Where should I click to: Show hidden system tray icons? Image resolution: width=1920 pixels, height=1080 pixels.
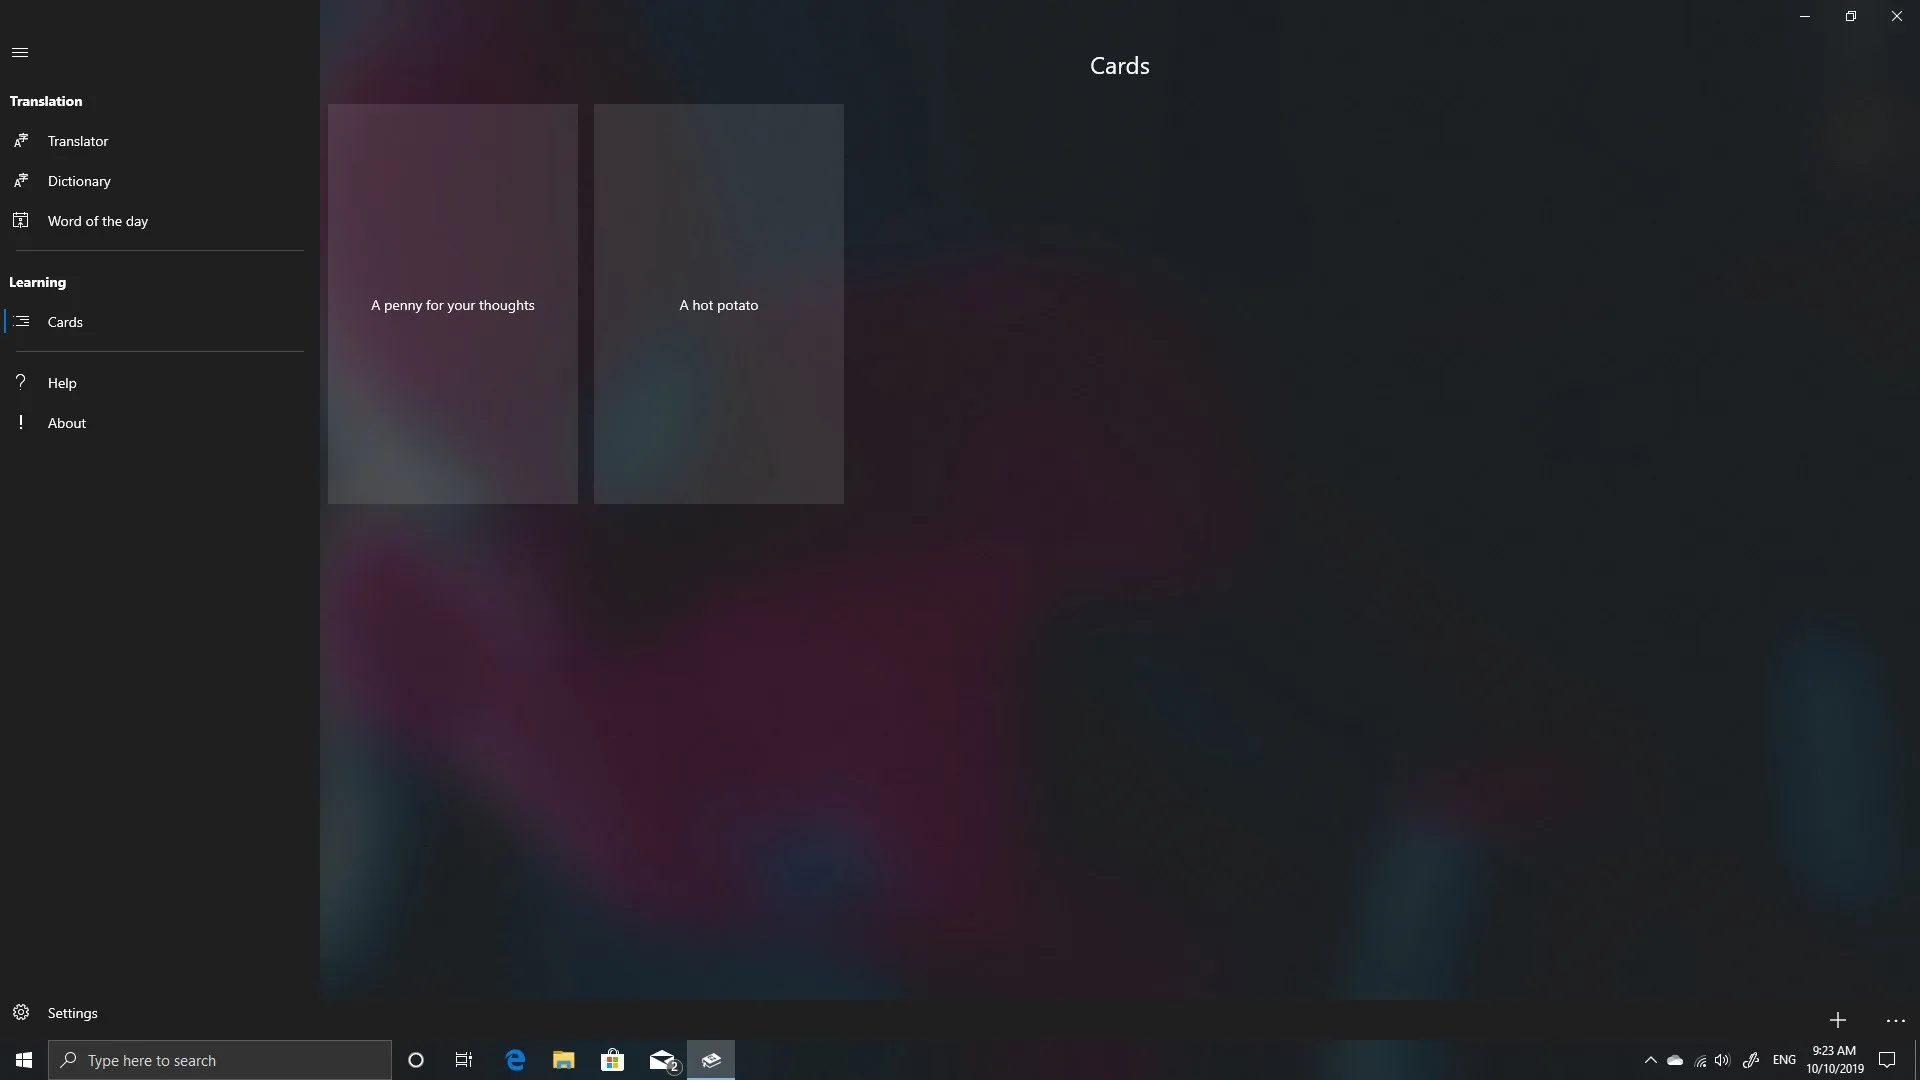point(1650,1060)
